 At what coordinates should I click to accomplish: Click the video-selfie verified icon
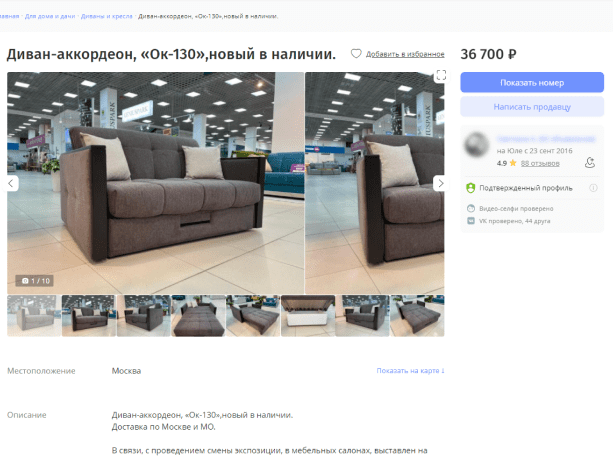tap(471, 208)
